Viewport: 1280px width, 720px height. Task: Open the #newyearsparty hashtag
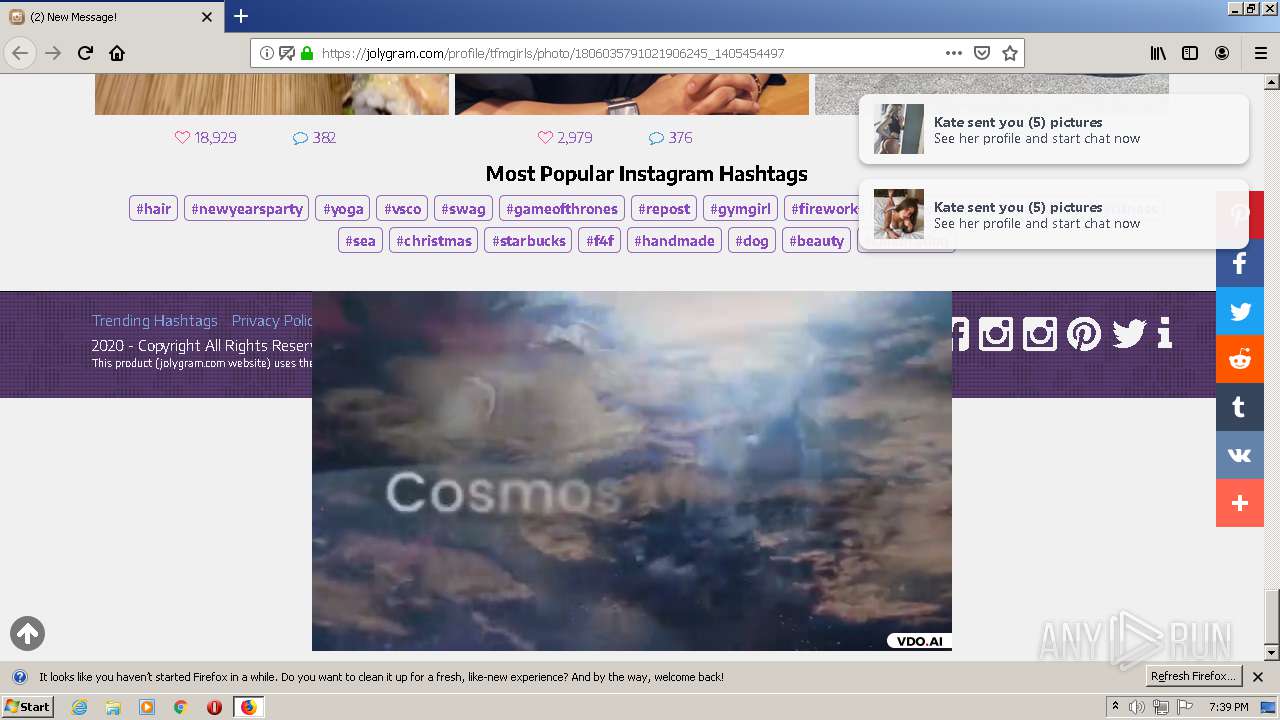point(247,208)
